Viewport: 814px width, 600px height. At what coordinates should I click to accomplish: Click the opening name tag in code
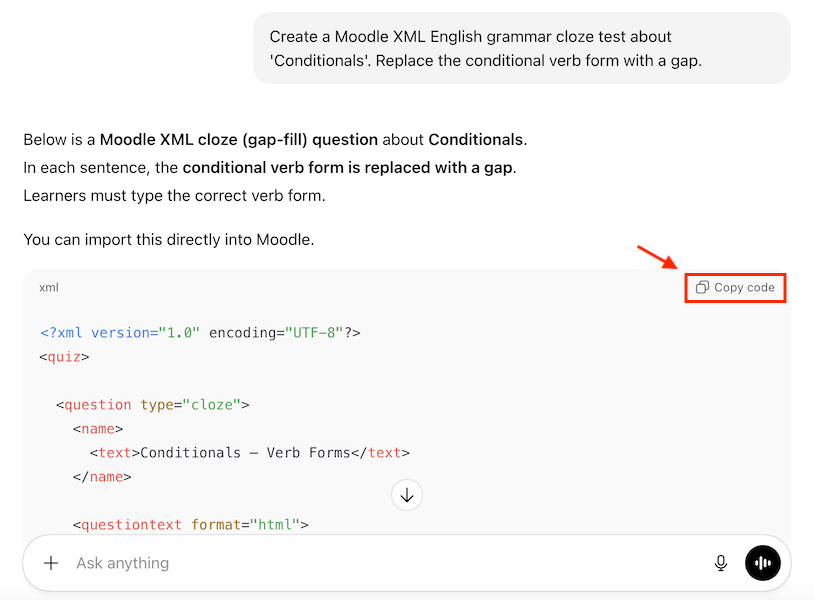click(98, 429)
